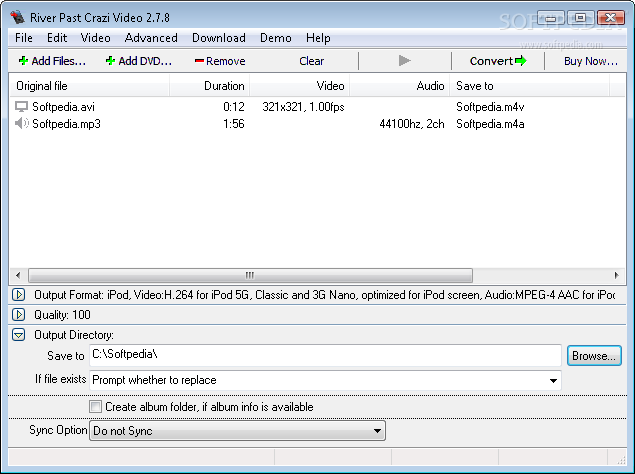635x474 pixels.
Task: Click the Audio column header
Action: (x=399, y=86)
